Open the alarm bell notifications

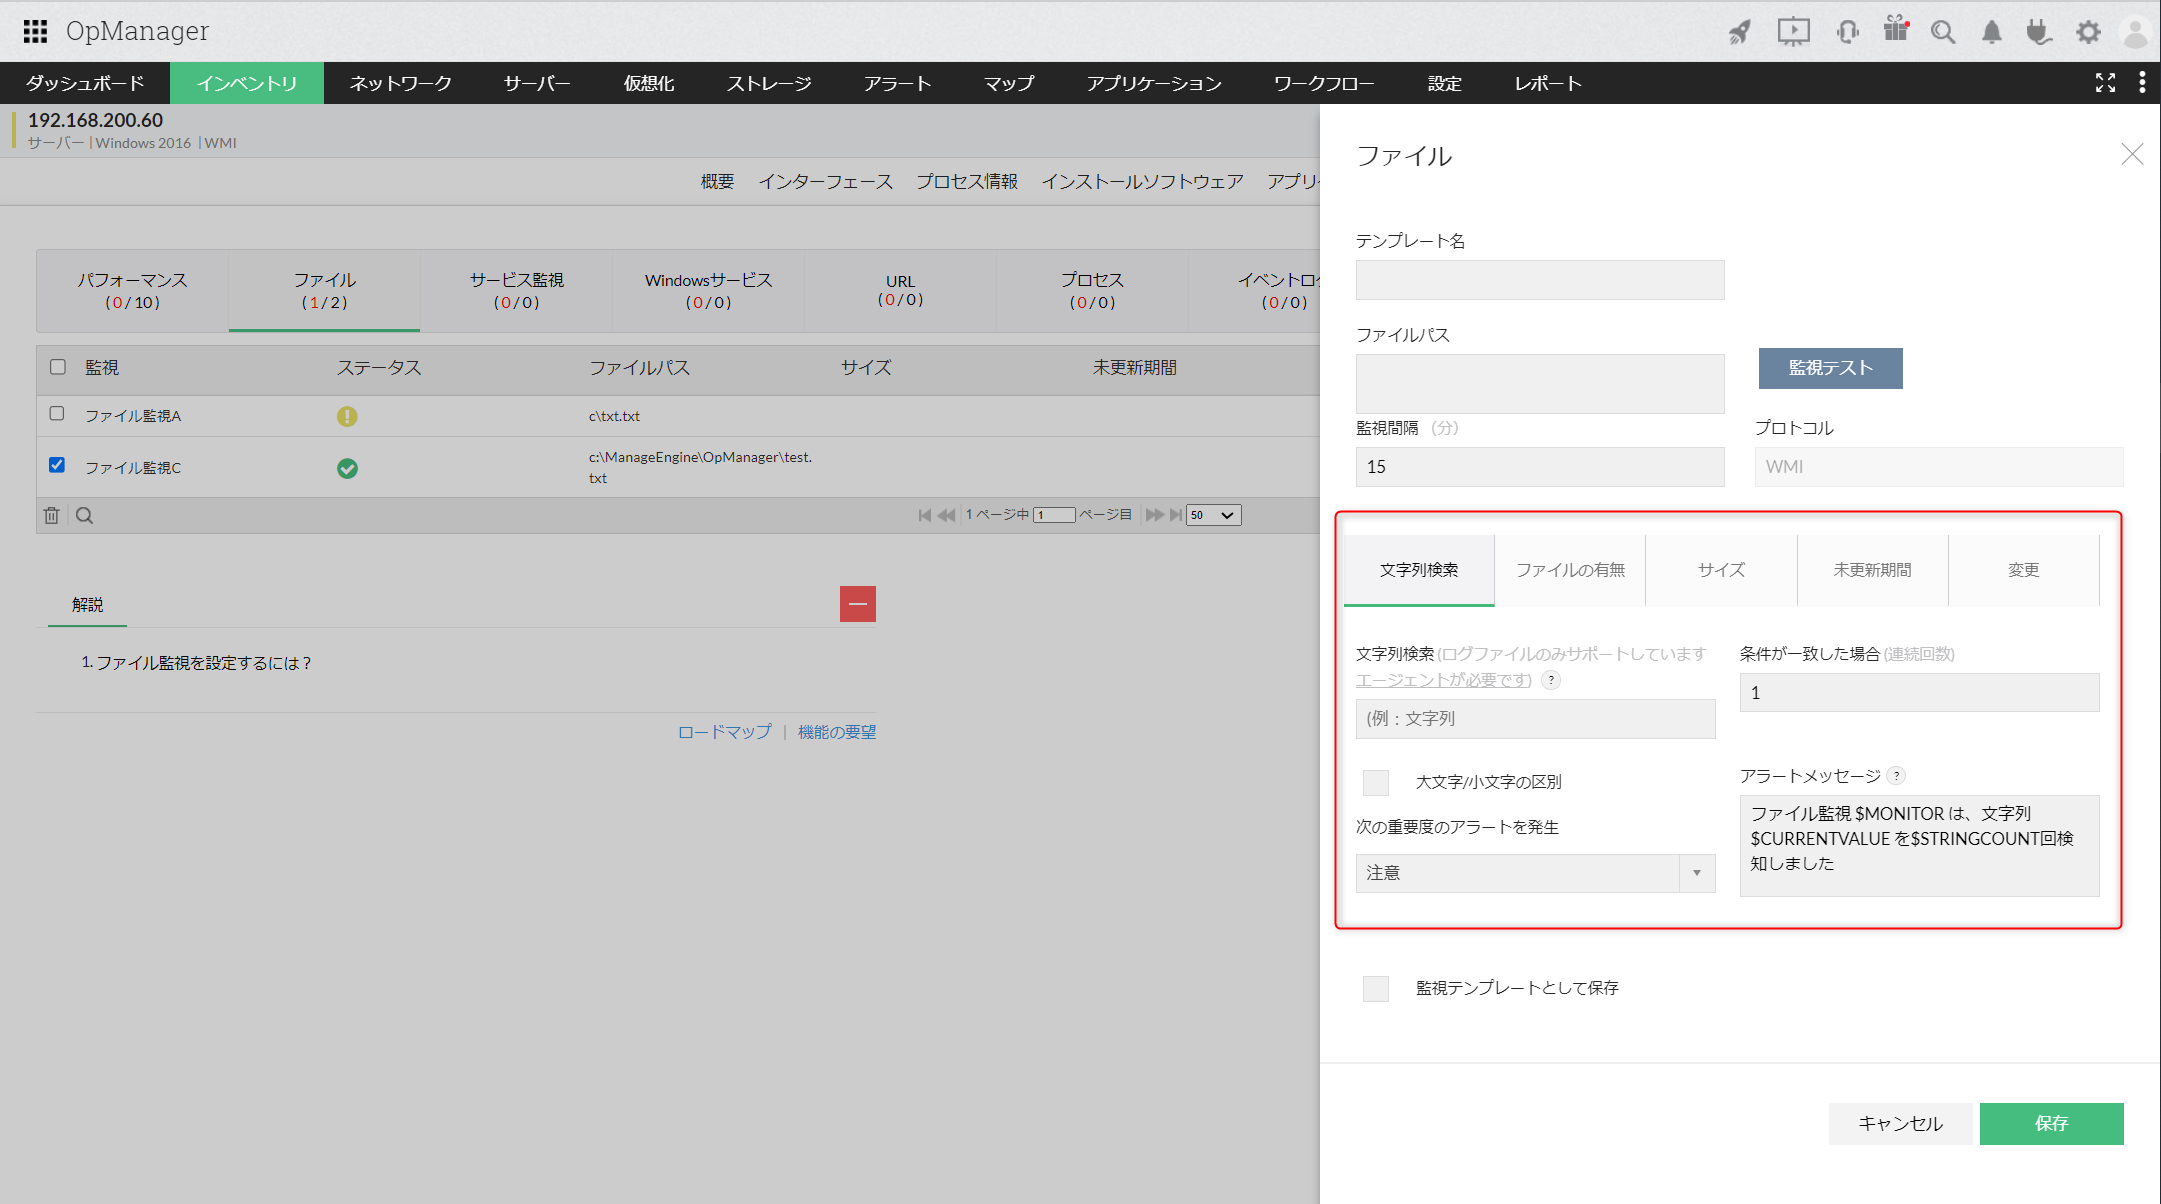(x=1991, y=32)
